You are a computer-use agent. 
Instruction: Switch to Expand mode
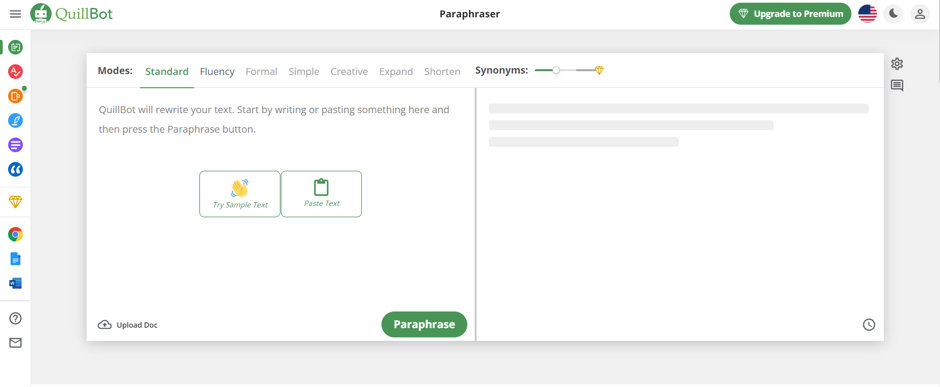396,71
